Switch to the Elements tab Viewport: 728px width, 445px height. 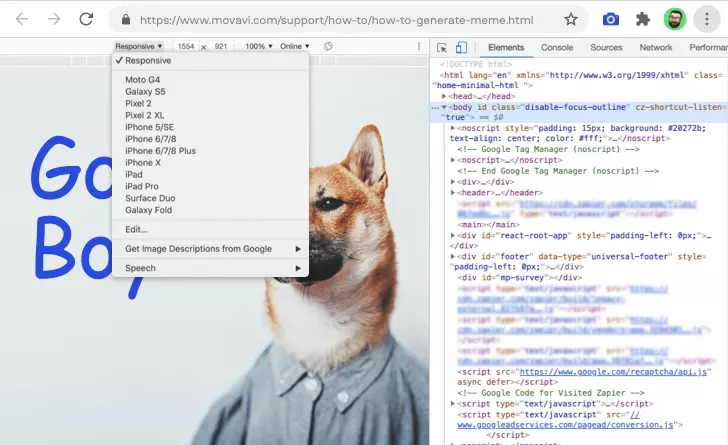click(x=506, y=47)
